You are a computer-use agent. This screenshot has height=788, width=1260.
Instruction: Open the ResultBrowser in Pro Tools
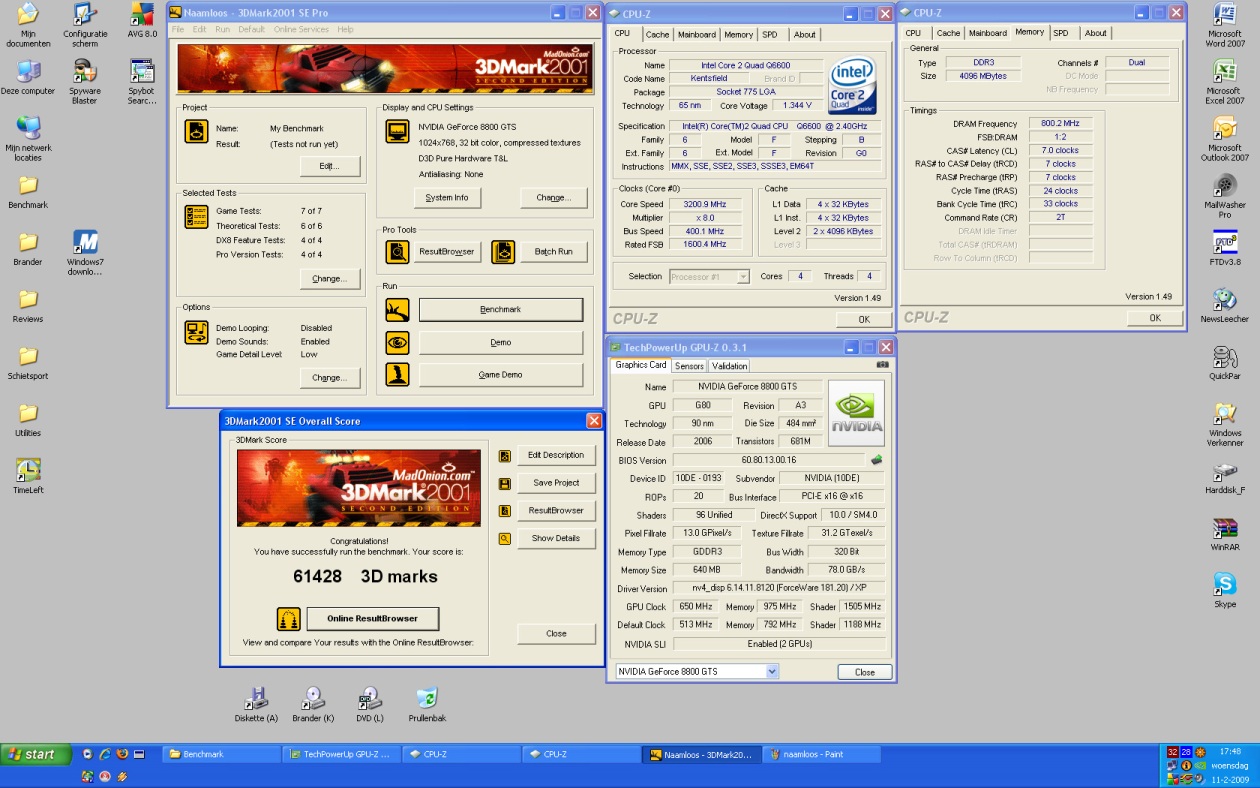(x=447, y=252)
